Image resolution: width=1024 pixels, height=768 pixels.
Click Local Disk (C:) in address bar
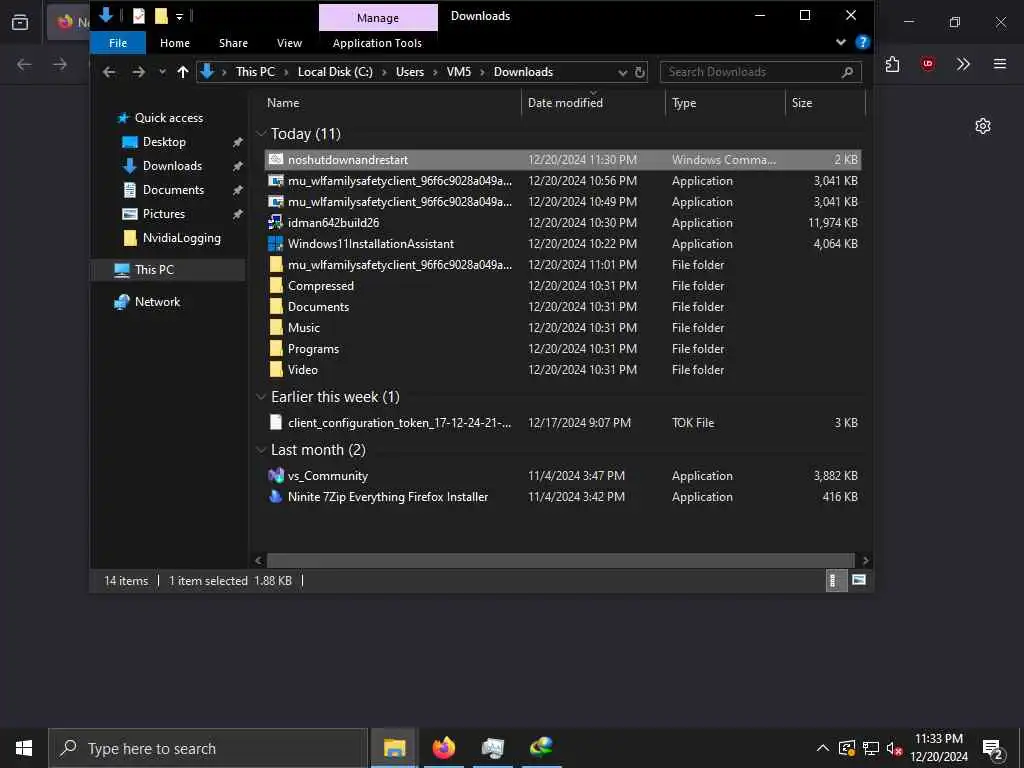pos(335,72)
